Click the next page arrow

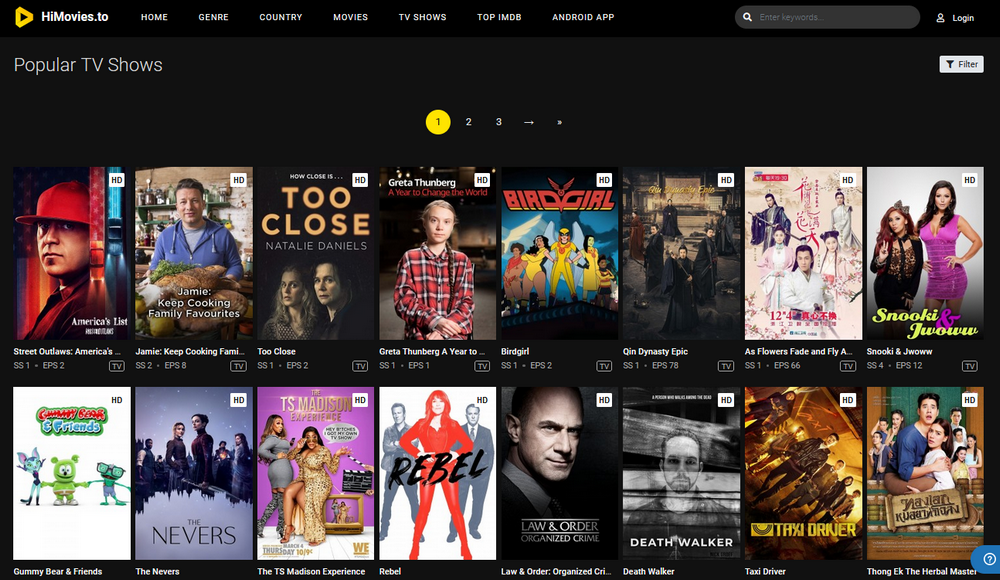[x=529, y=122]
